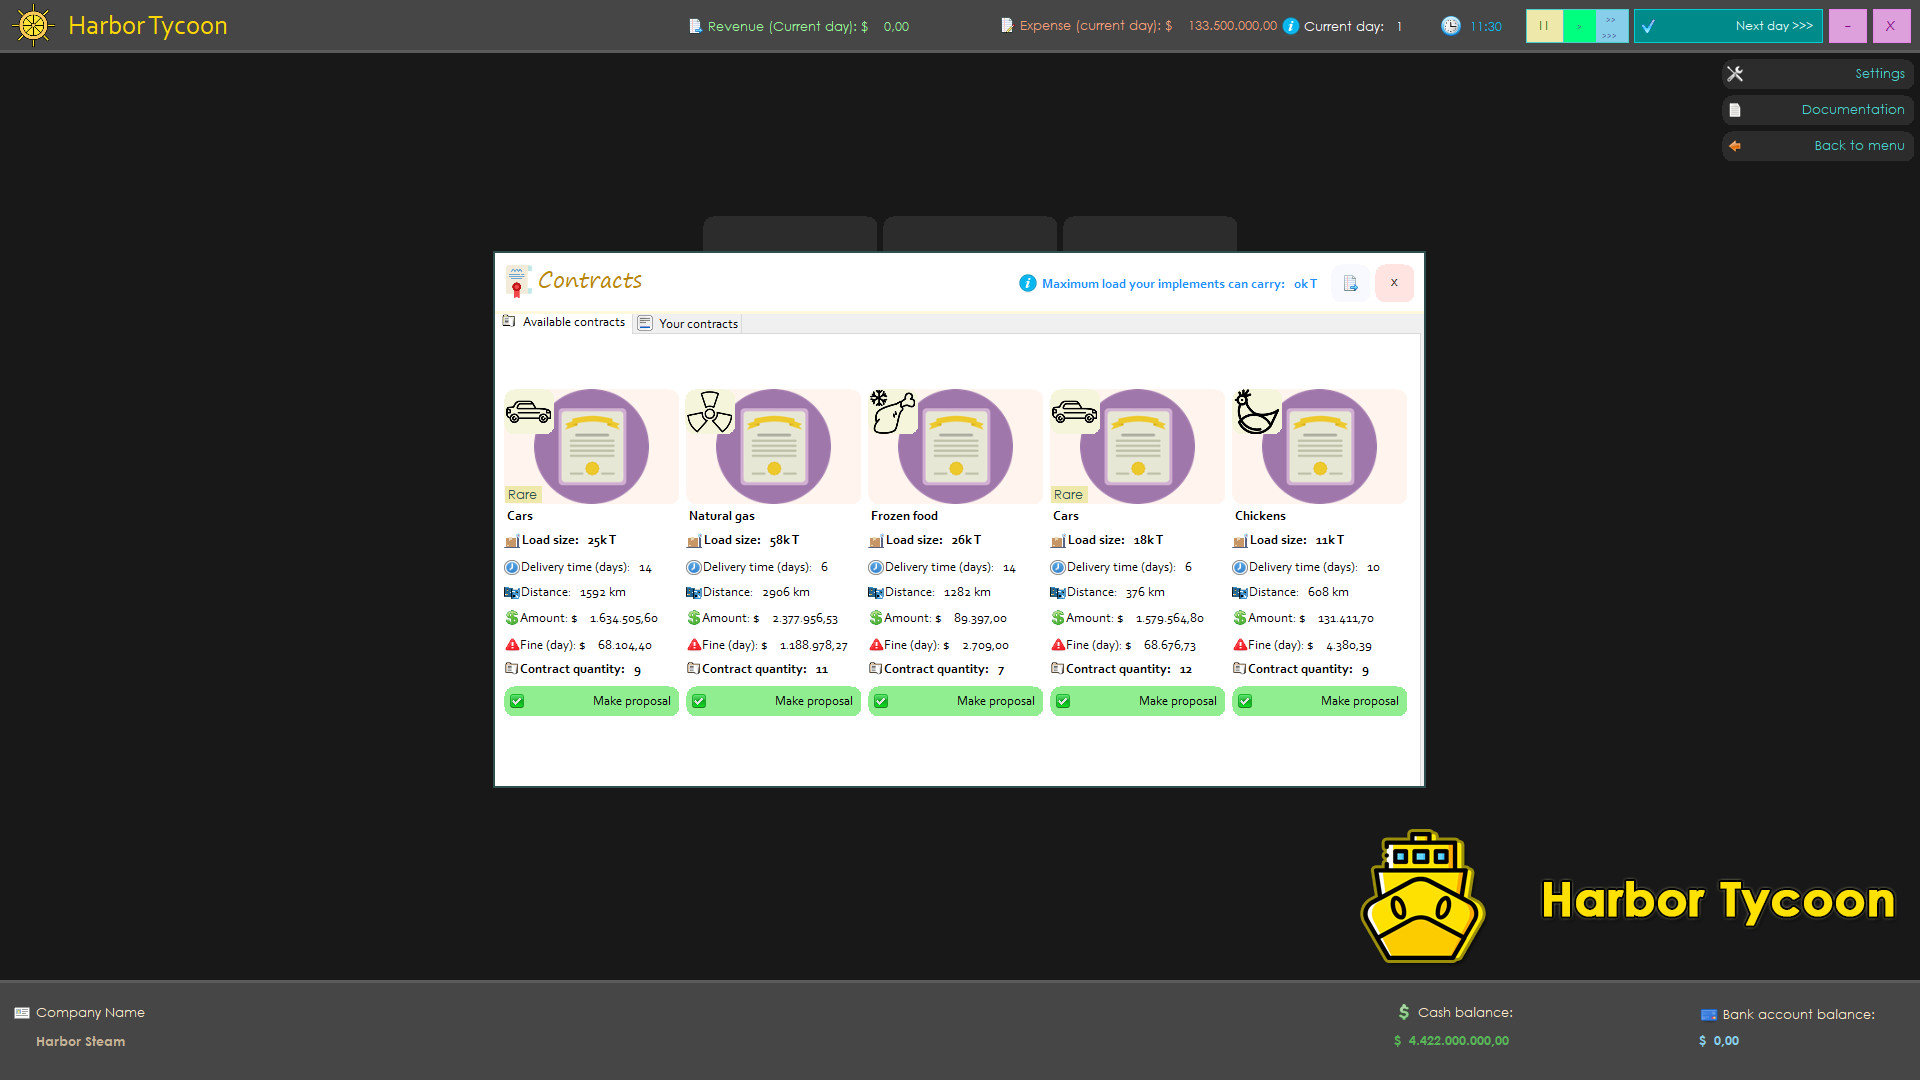Image resolution: width=1920 pixels, height=1080 pixels.
Task: Click the expense info icon in the top bar
Action: point(1289,26)
